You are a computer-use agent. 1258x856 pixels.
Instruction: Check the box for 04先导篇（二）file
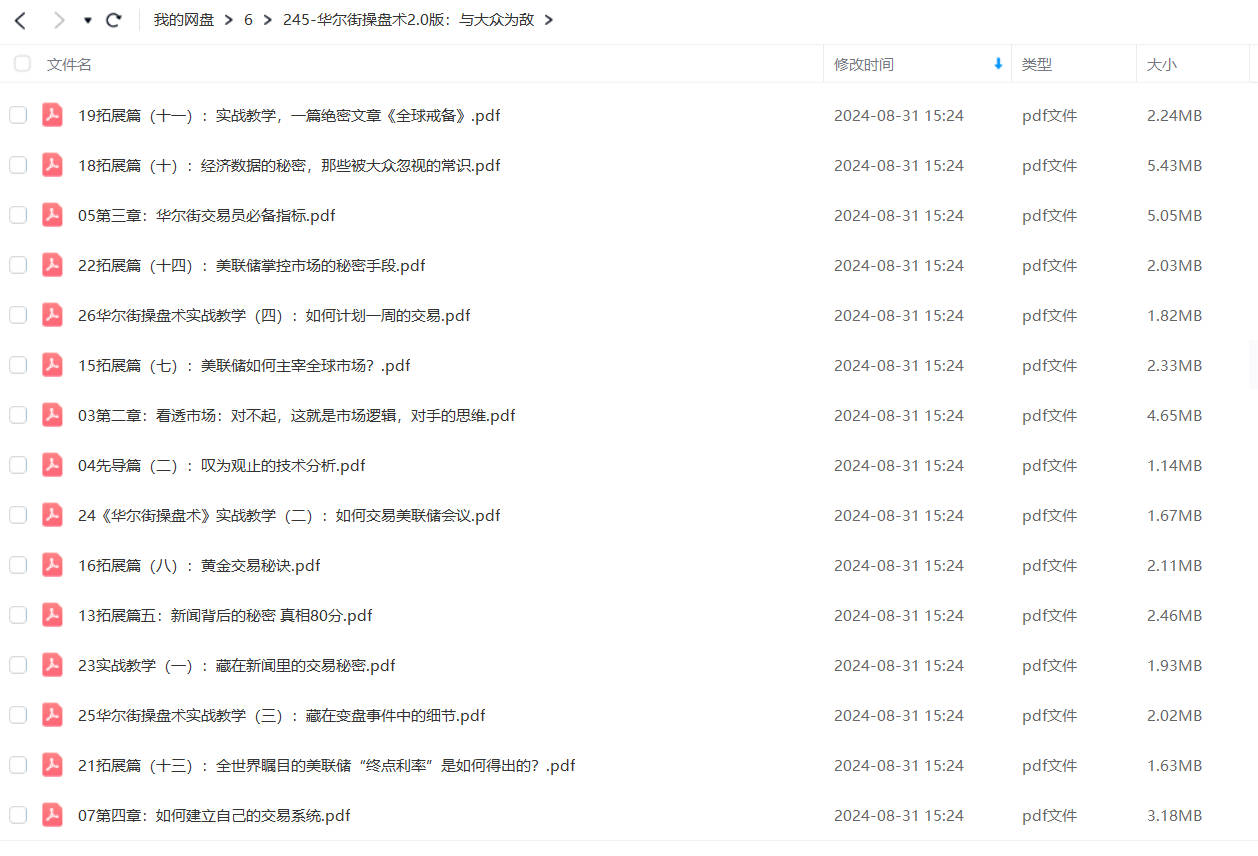point(18,465)
